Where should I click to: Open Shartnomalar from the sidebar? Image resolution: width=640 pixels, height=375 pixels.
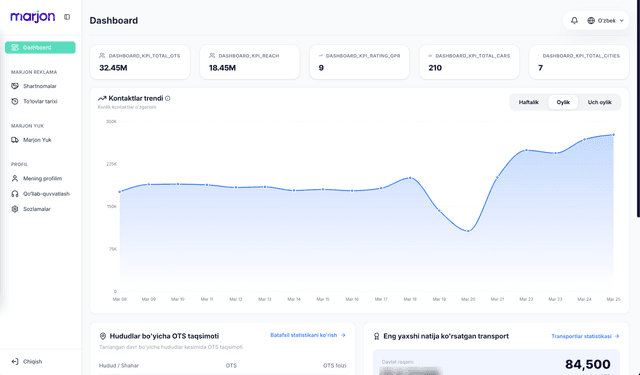coord(40,86)
